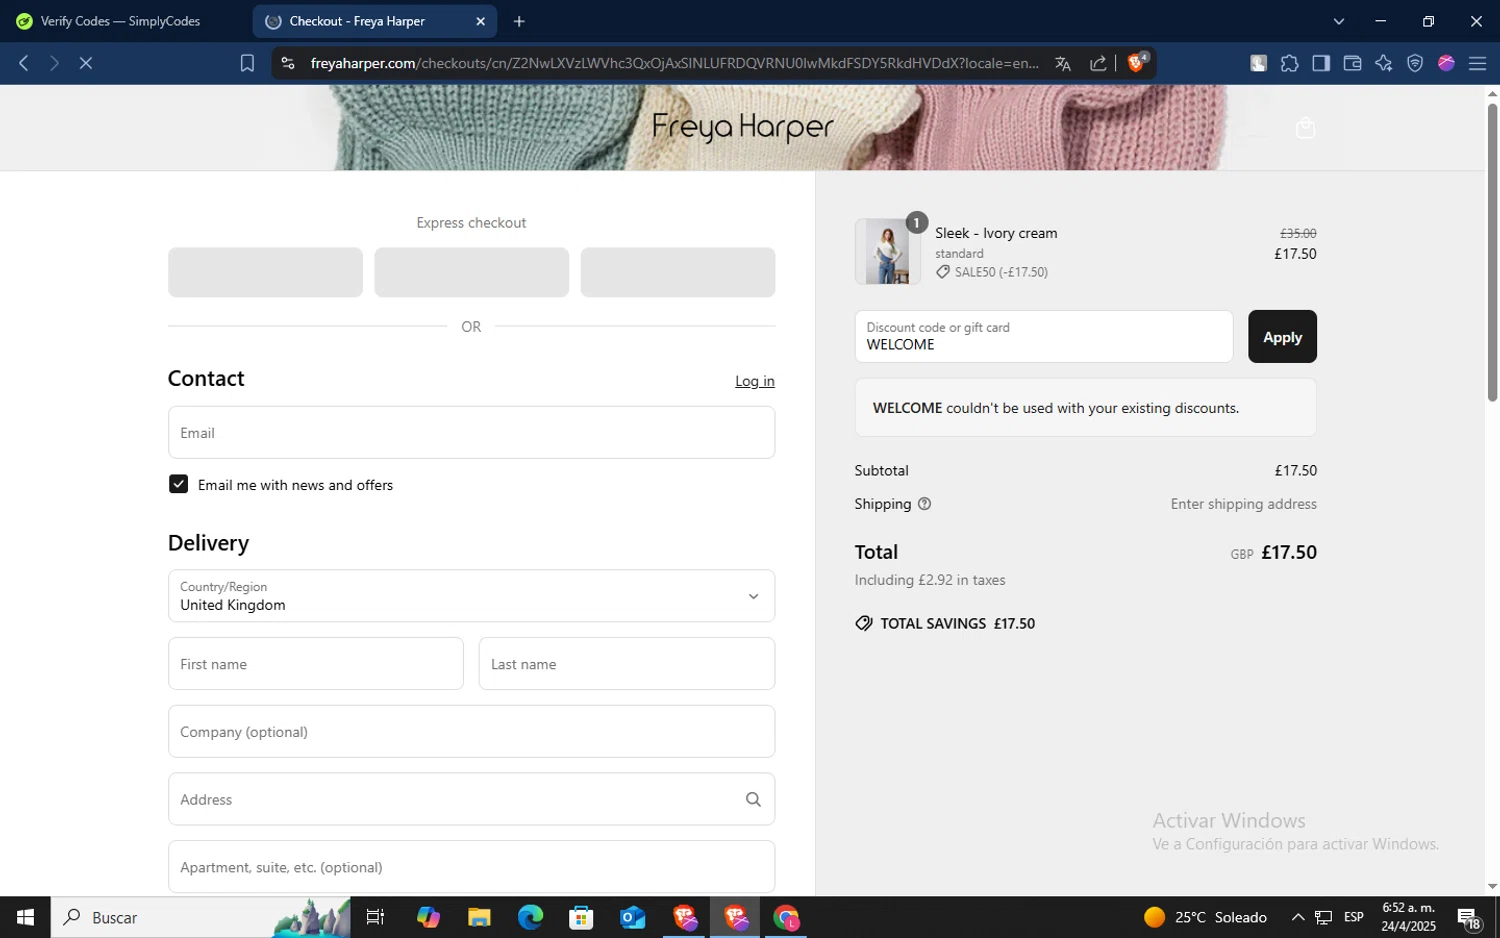Focus the Company (optional) field

(471, 731)
